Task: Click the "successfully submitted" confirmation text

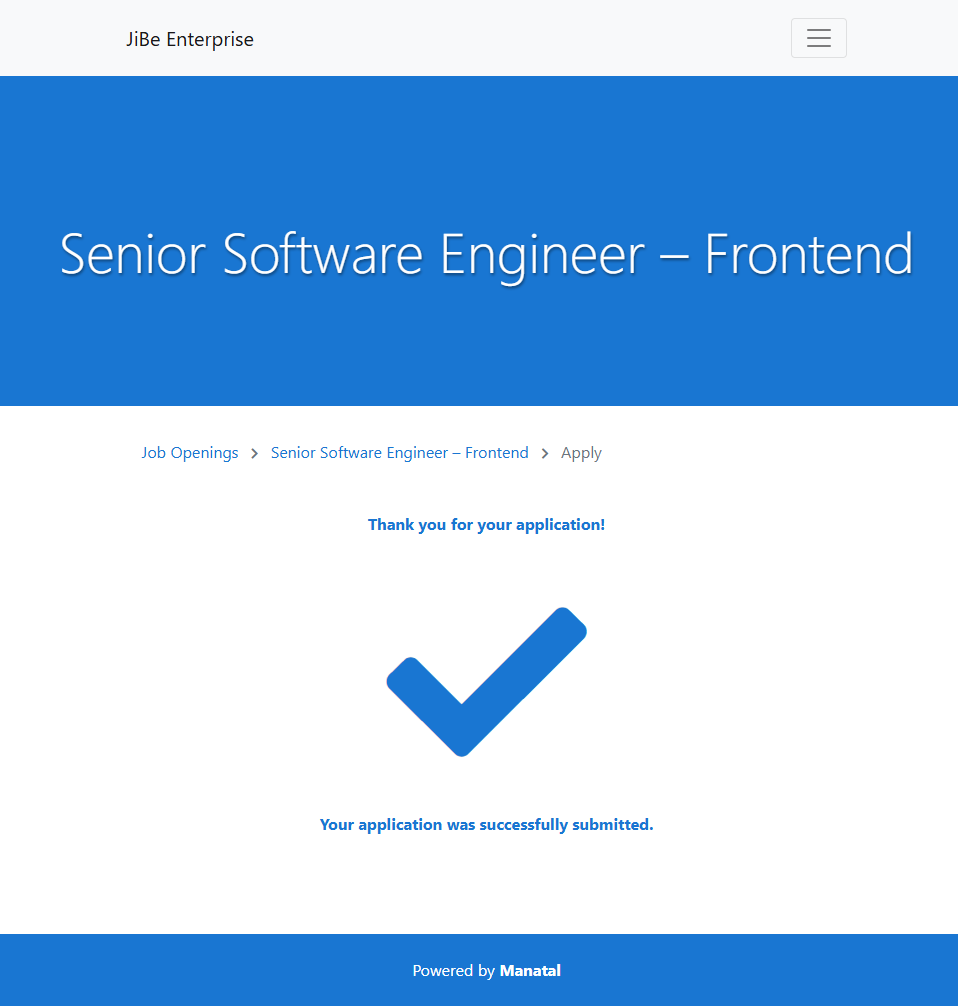Action: click(x=486, y=825)
